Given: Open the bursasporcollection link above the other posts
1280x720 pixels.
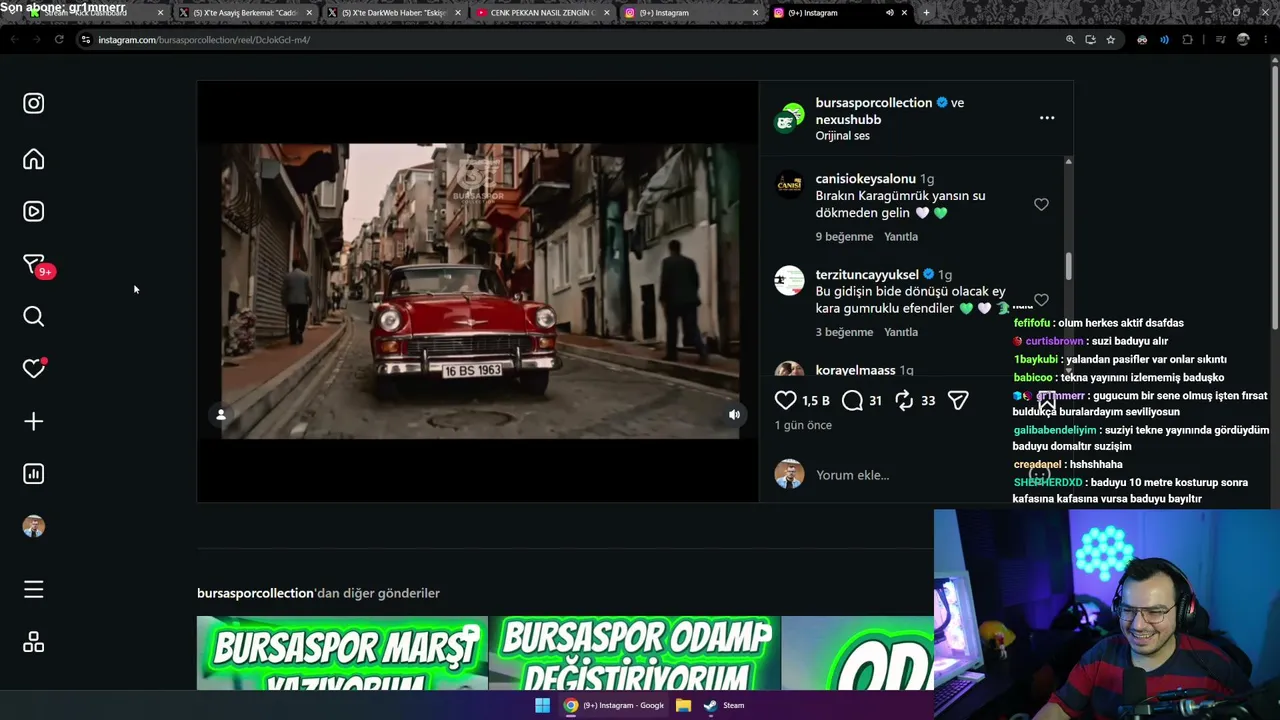Looking at the screenshot, I should (x=255, y=593).
